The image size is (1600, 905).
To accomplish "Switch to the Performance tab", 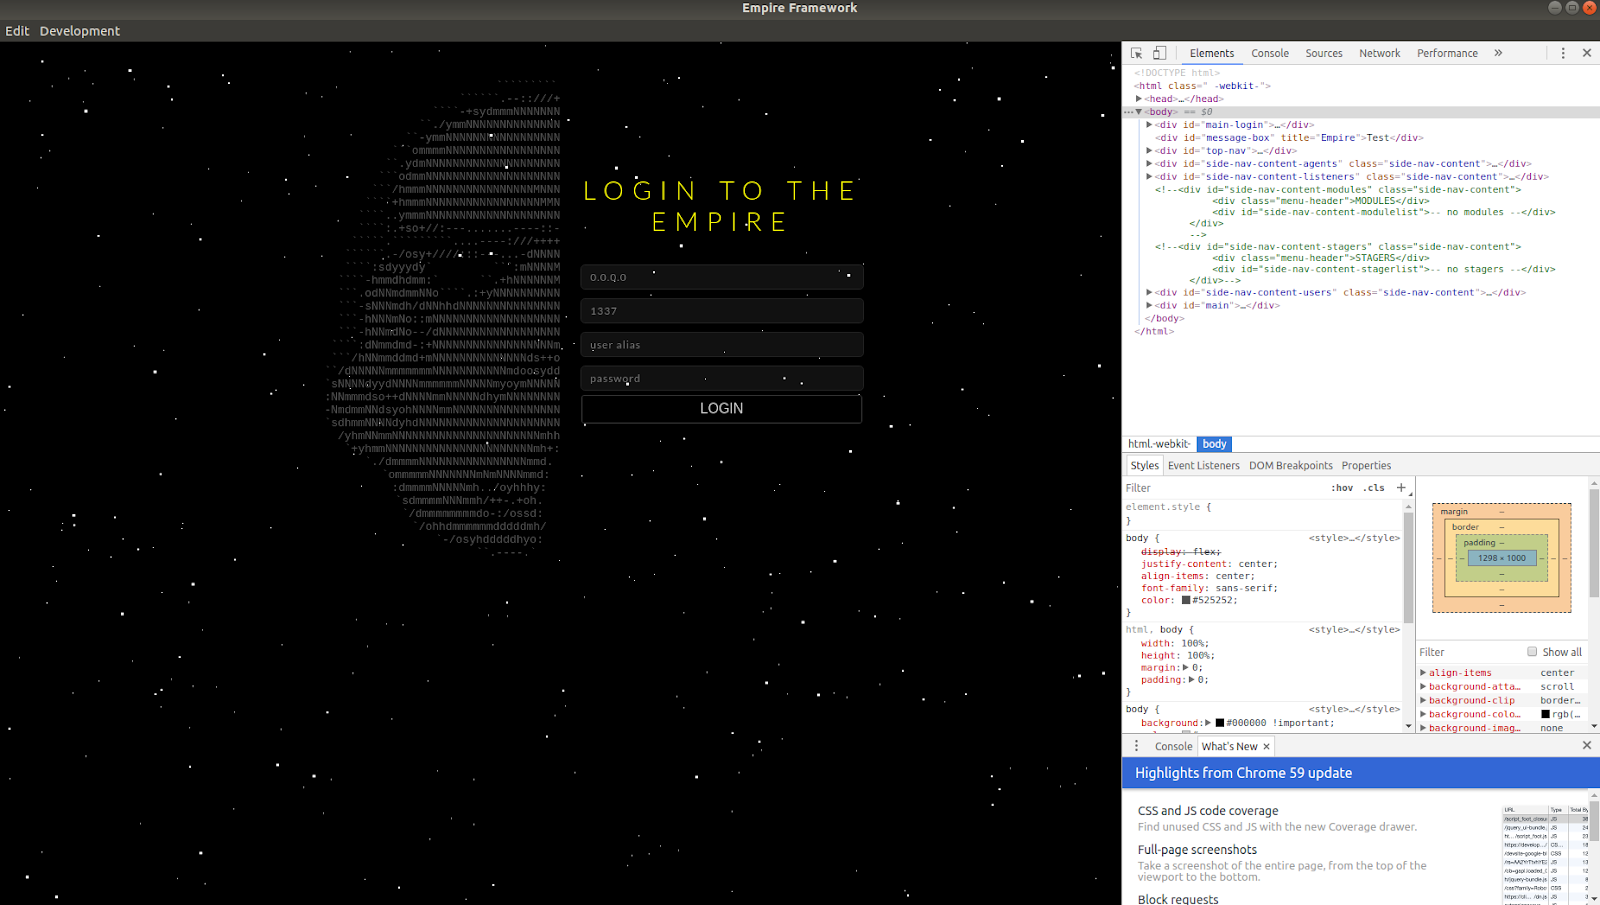I will point(1447,53).
